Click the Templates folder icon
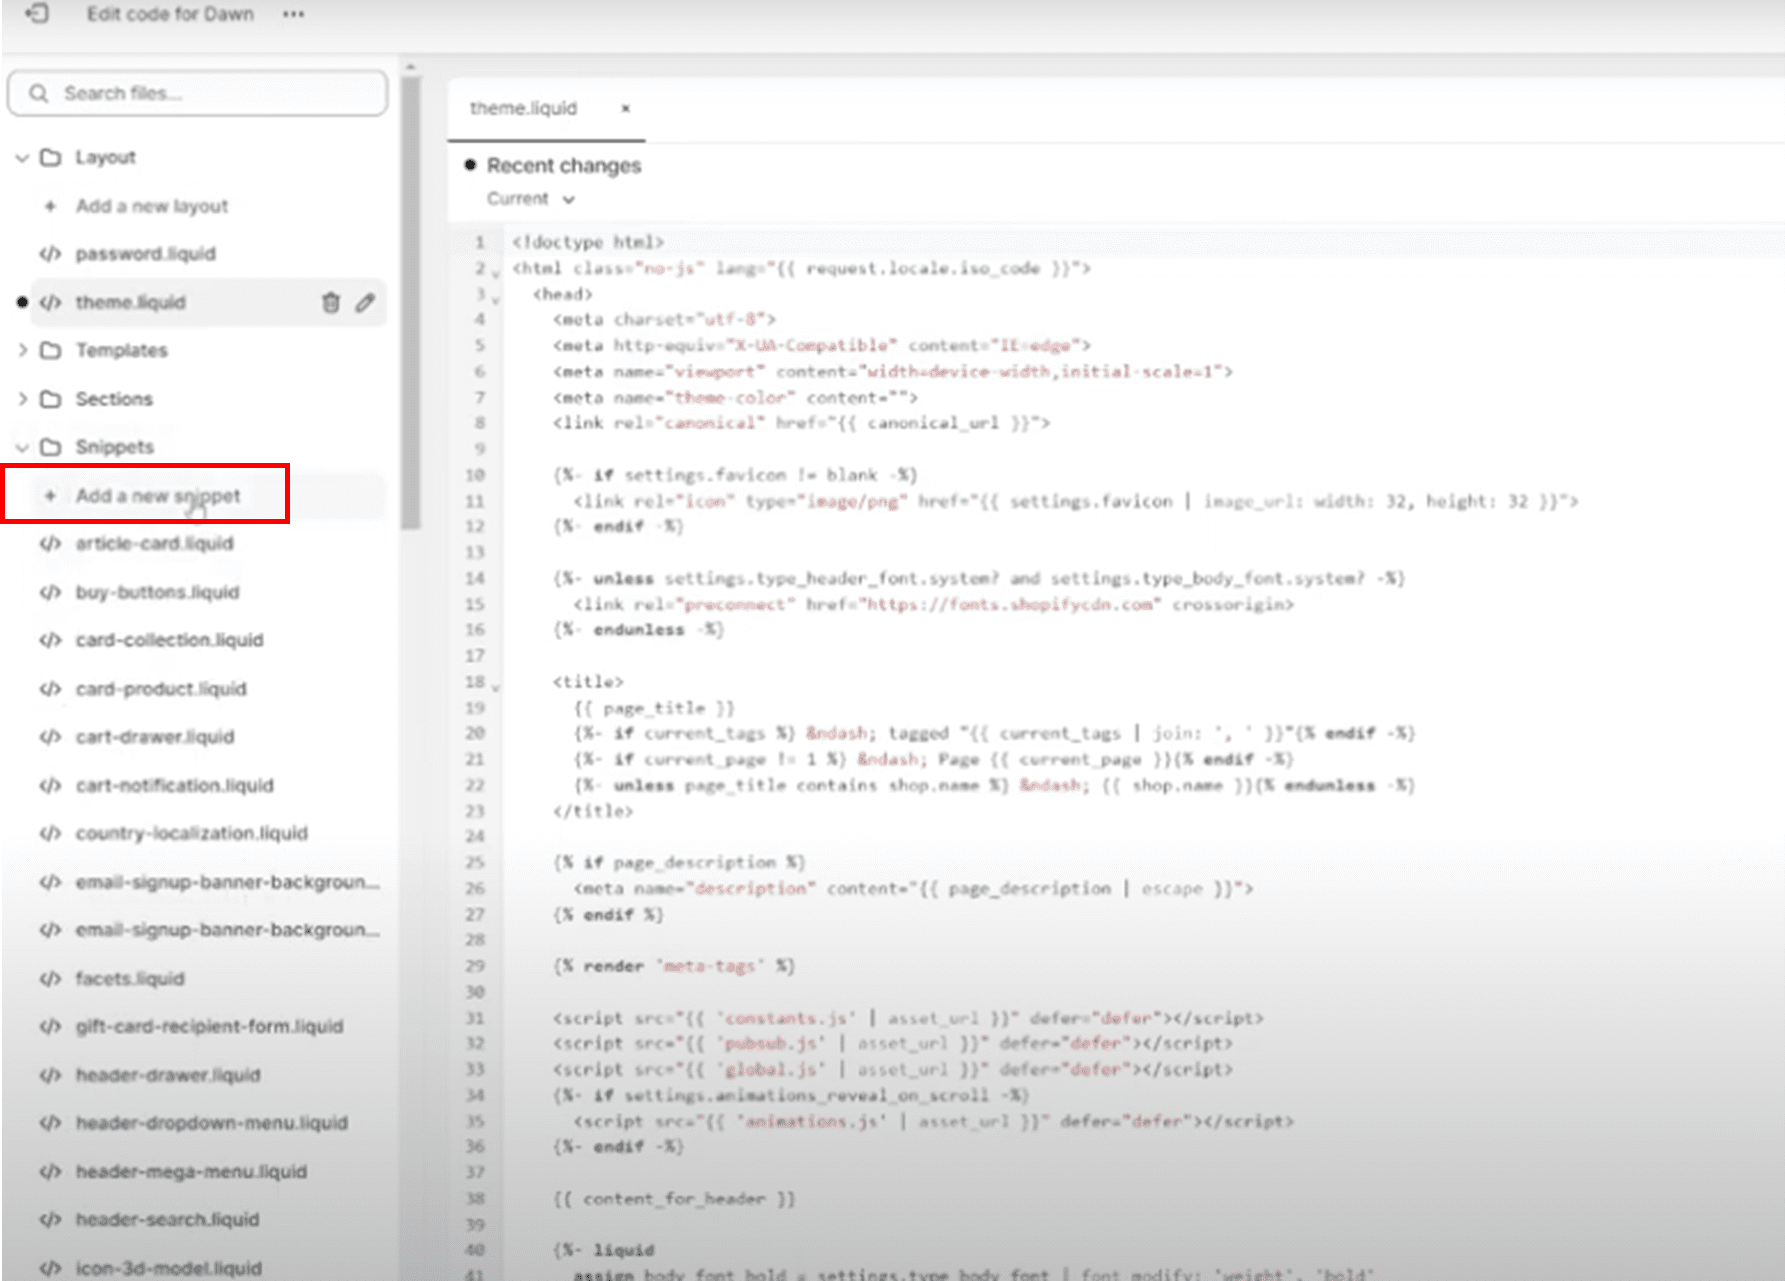 pos(50,350)
